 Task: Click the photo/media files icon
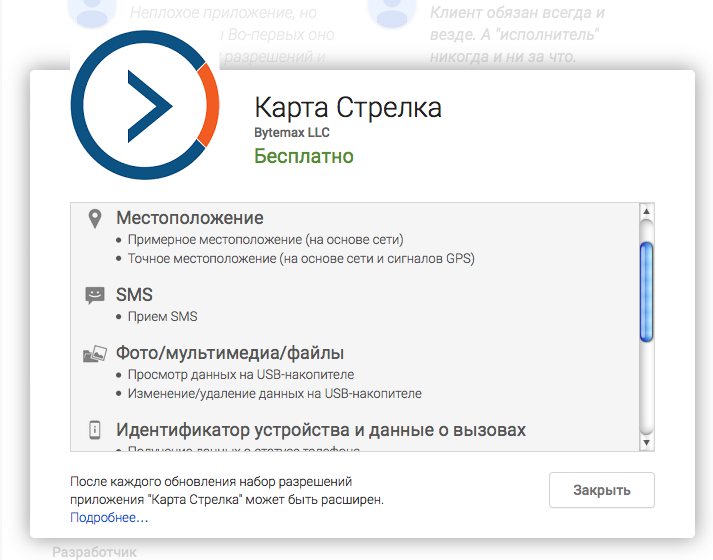(x=95, y=354)
